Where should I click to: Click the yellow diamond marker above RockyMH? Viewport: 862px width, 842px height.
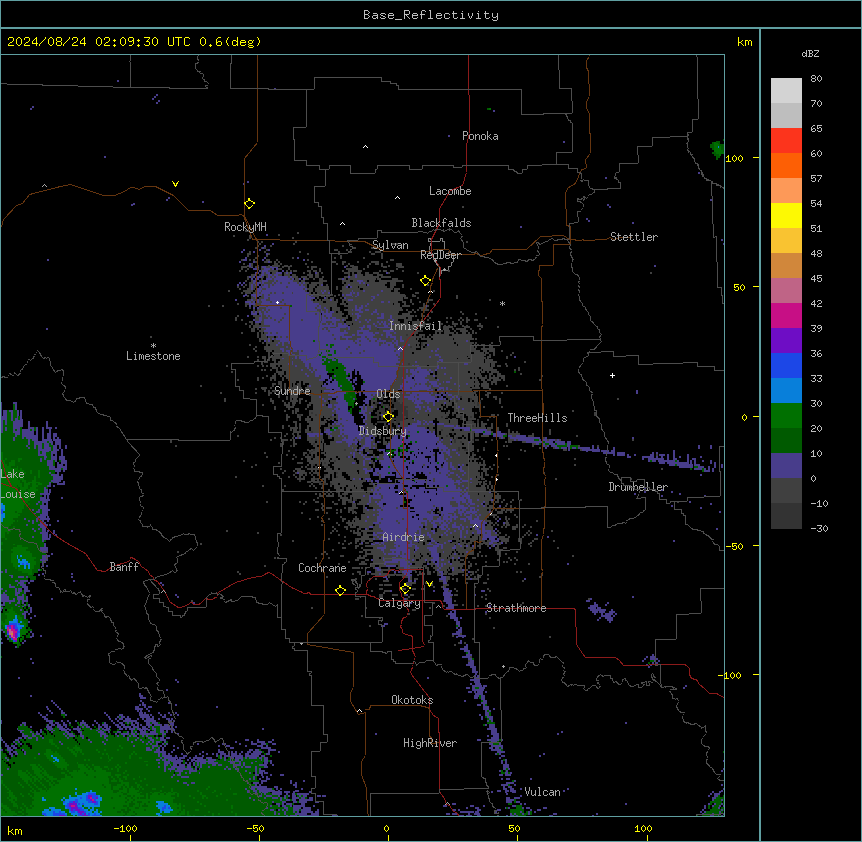tap(249, 204)
